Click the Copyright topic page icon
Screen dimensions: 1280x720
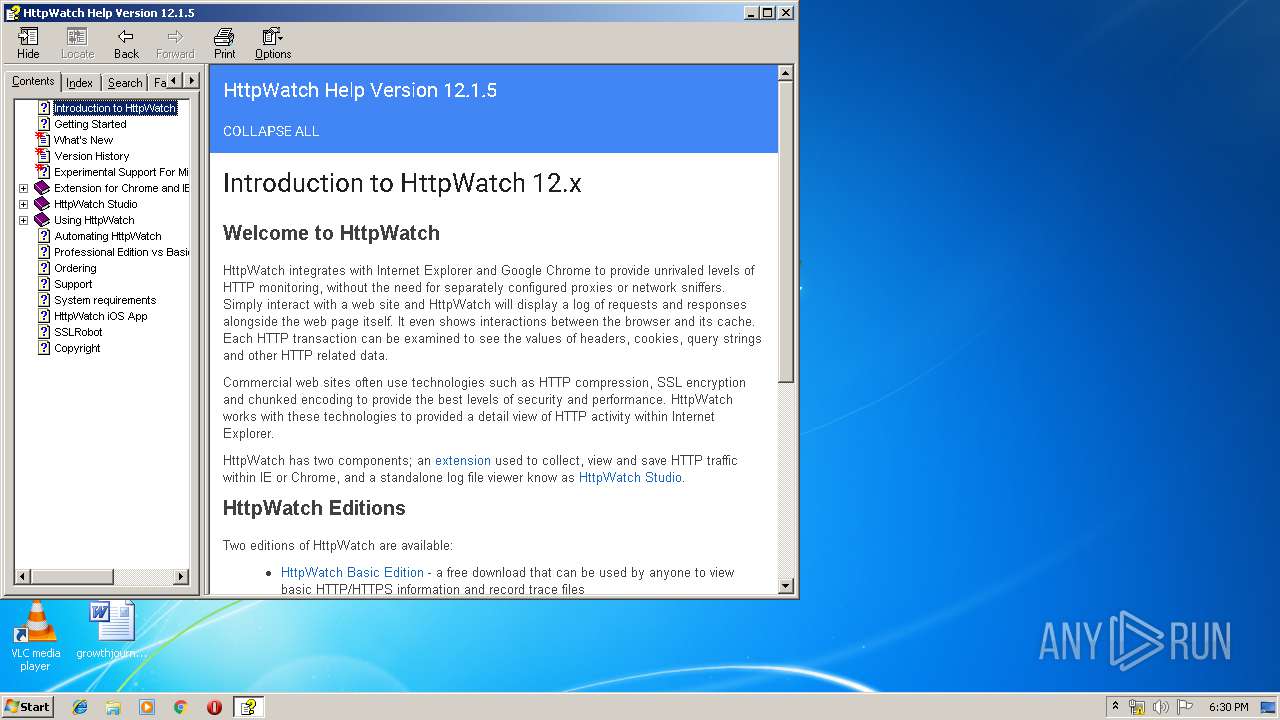coord(44,348)
